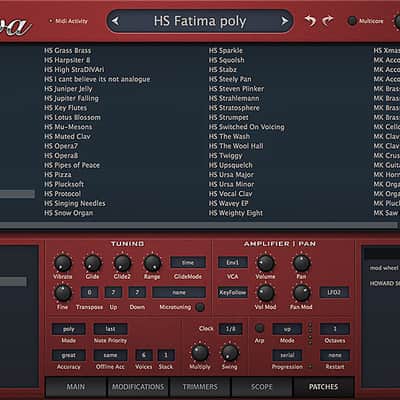The width and height of the screenshot is (400, 400).
Task: Toggle the Microtuning button
Action: coord(200,307)
